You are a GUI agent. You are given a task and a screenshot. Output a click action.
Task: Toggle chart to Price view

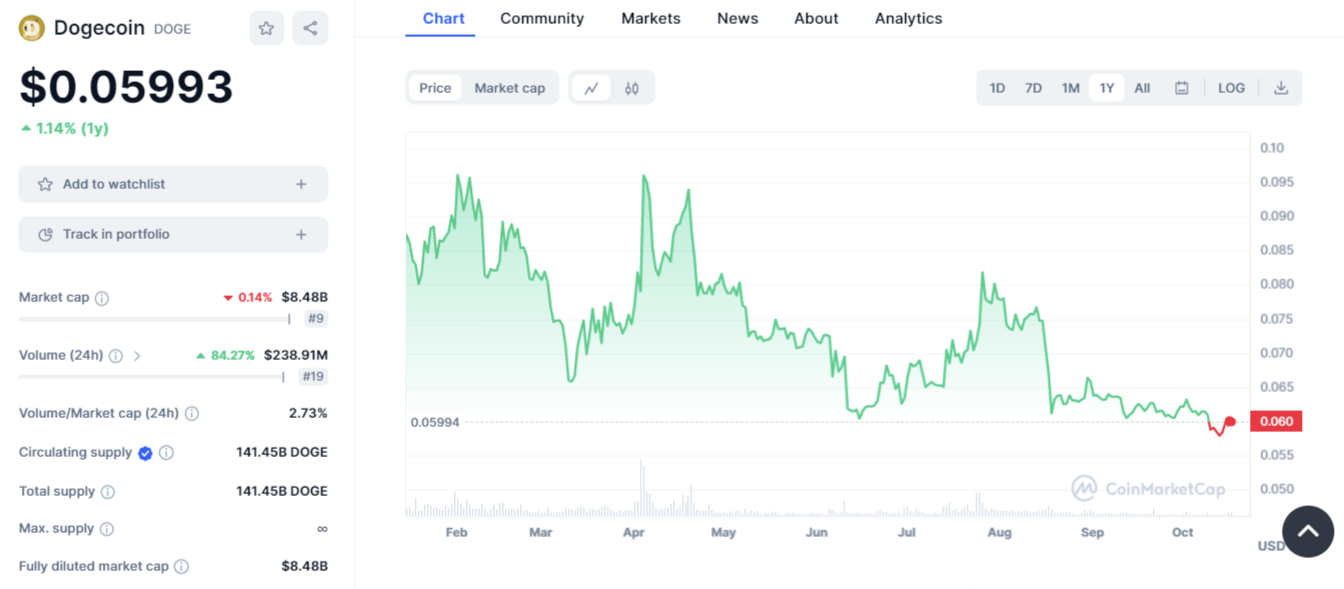tap(435, 88)
